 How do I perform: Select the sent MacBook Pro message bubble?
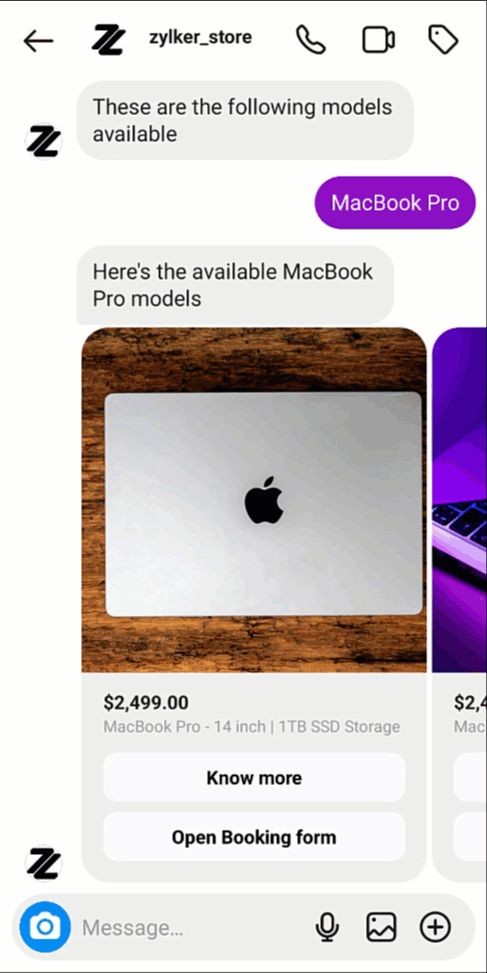[395, 203]
